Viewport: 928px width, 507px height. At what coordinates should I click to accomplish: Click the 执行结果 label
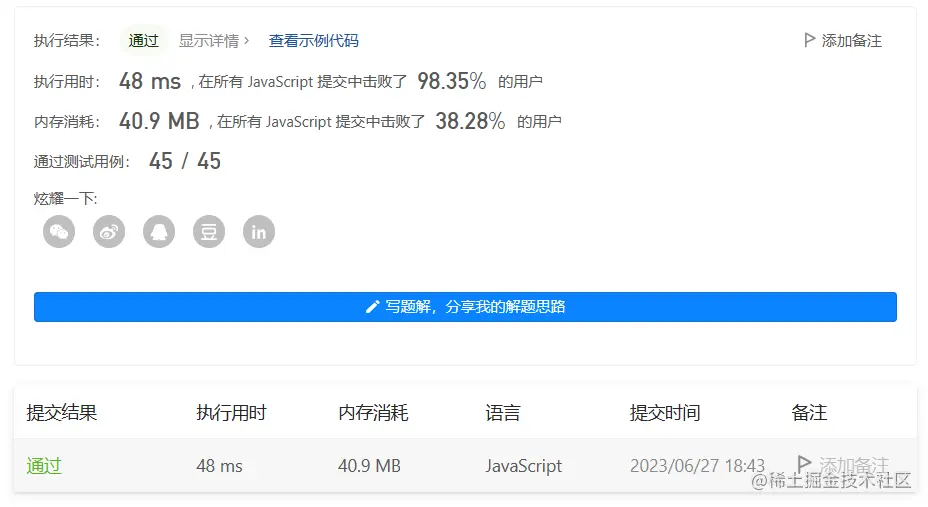pos(67,40)
